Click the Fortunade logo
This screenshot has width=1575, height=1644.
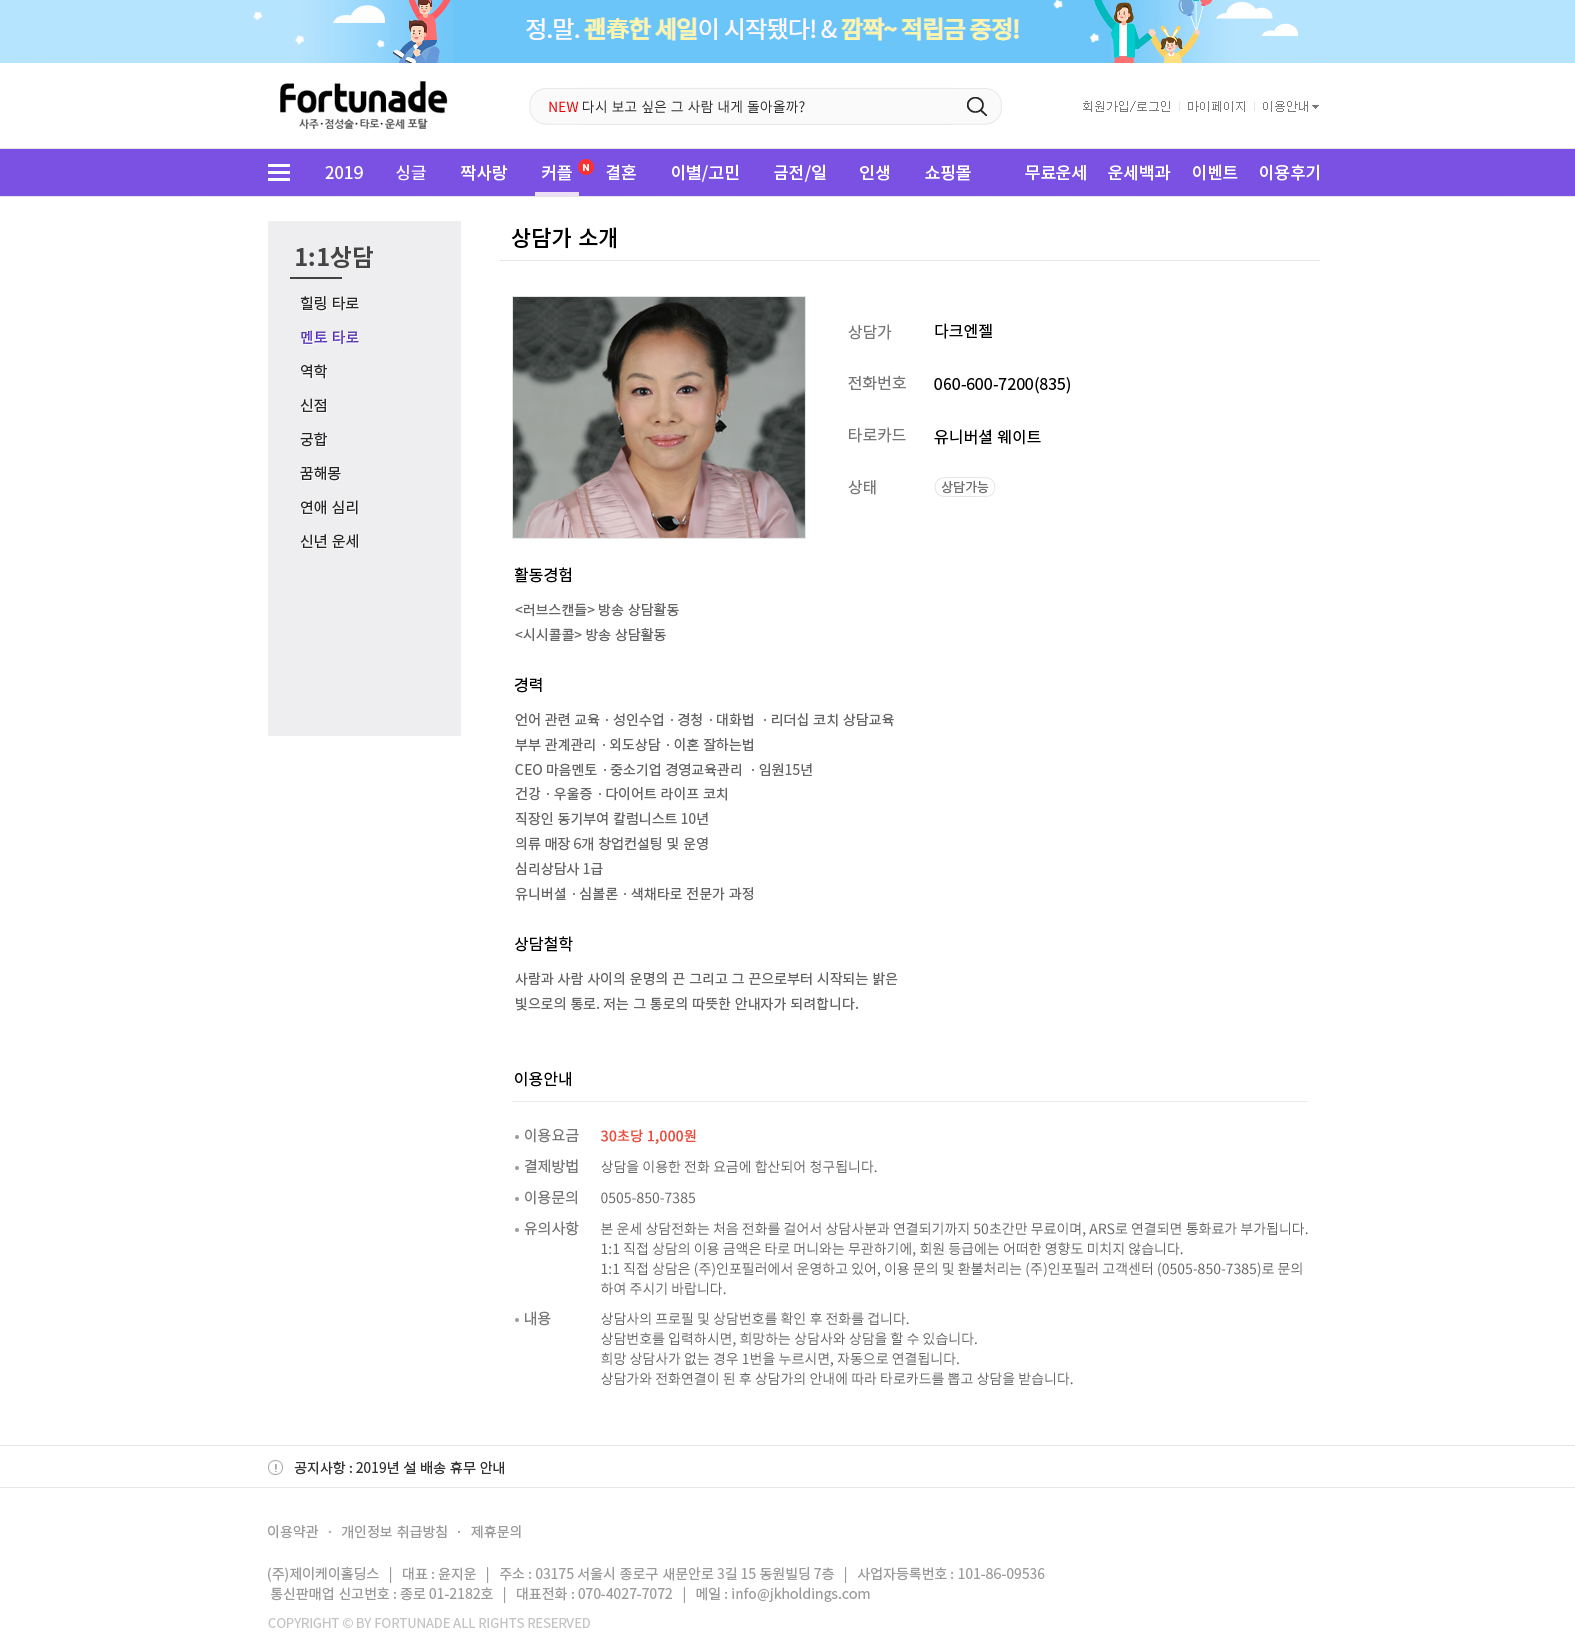(x=362, y=105)
